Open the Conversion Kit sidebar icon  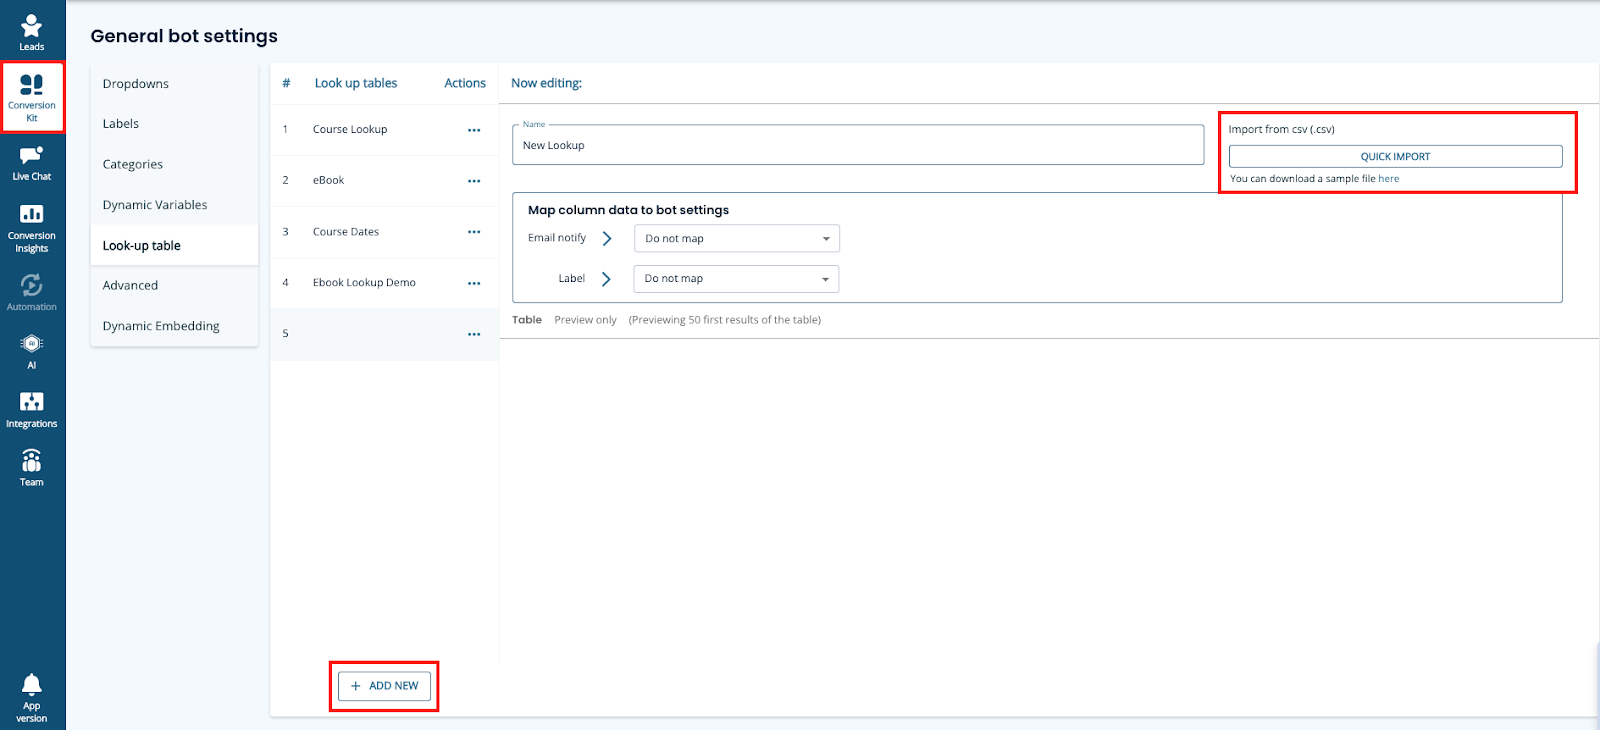[x=32, y=97]
